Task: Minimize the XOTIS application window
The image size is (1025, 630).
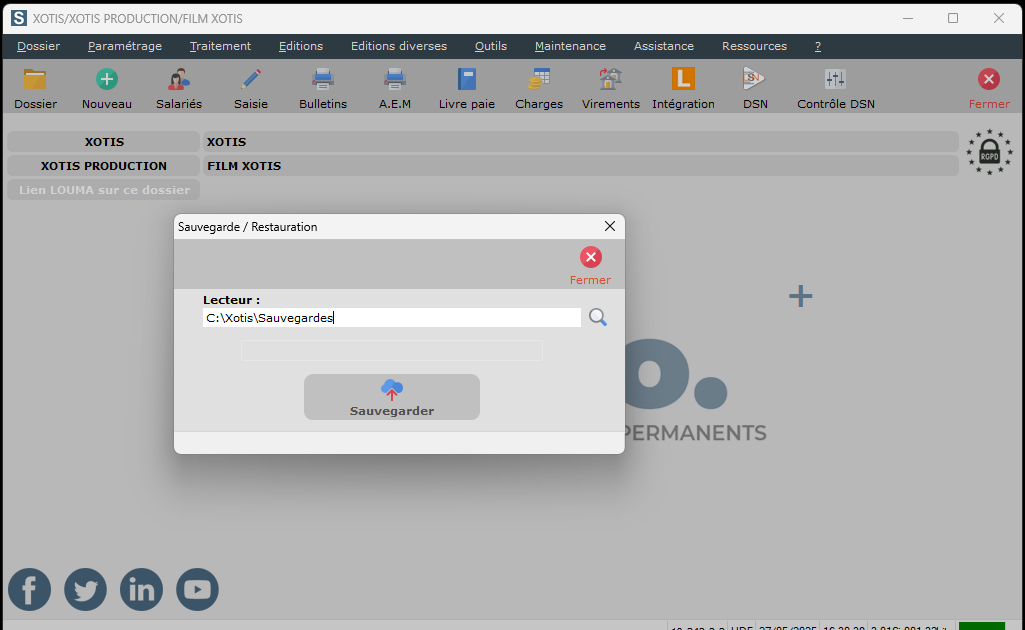Action: 908,18
